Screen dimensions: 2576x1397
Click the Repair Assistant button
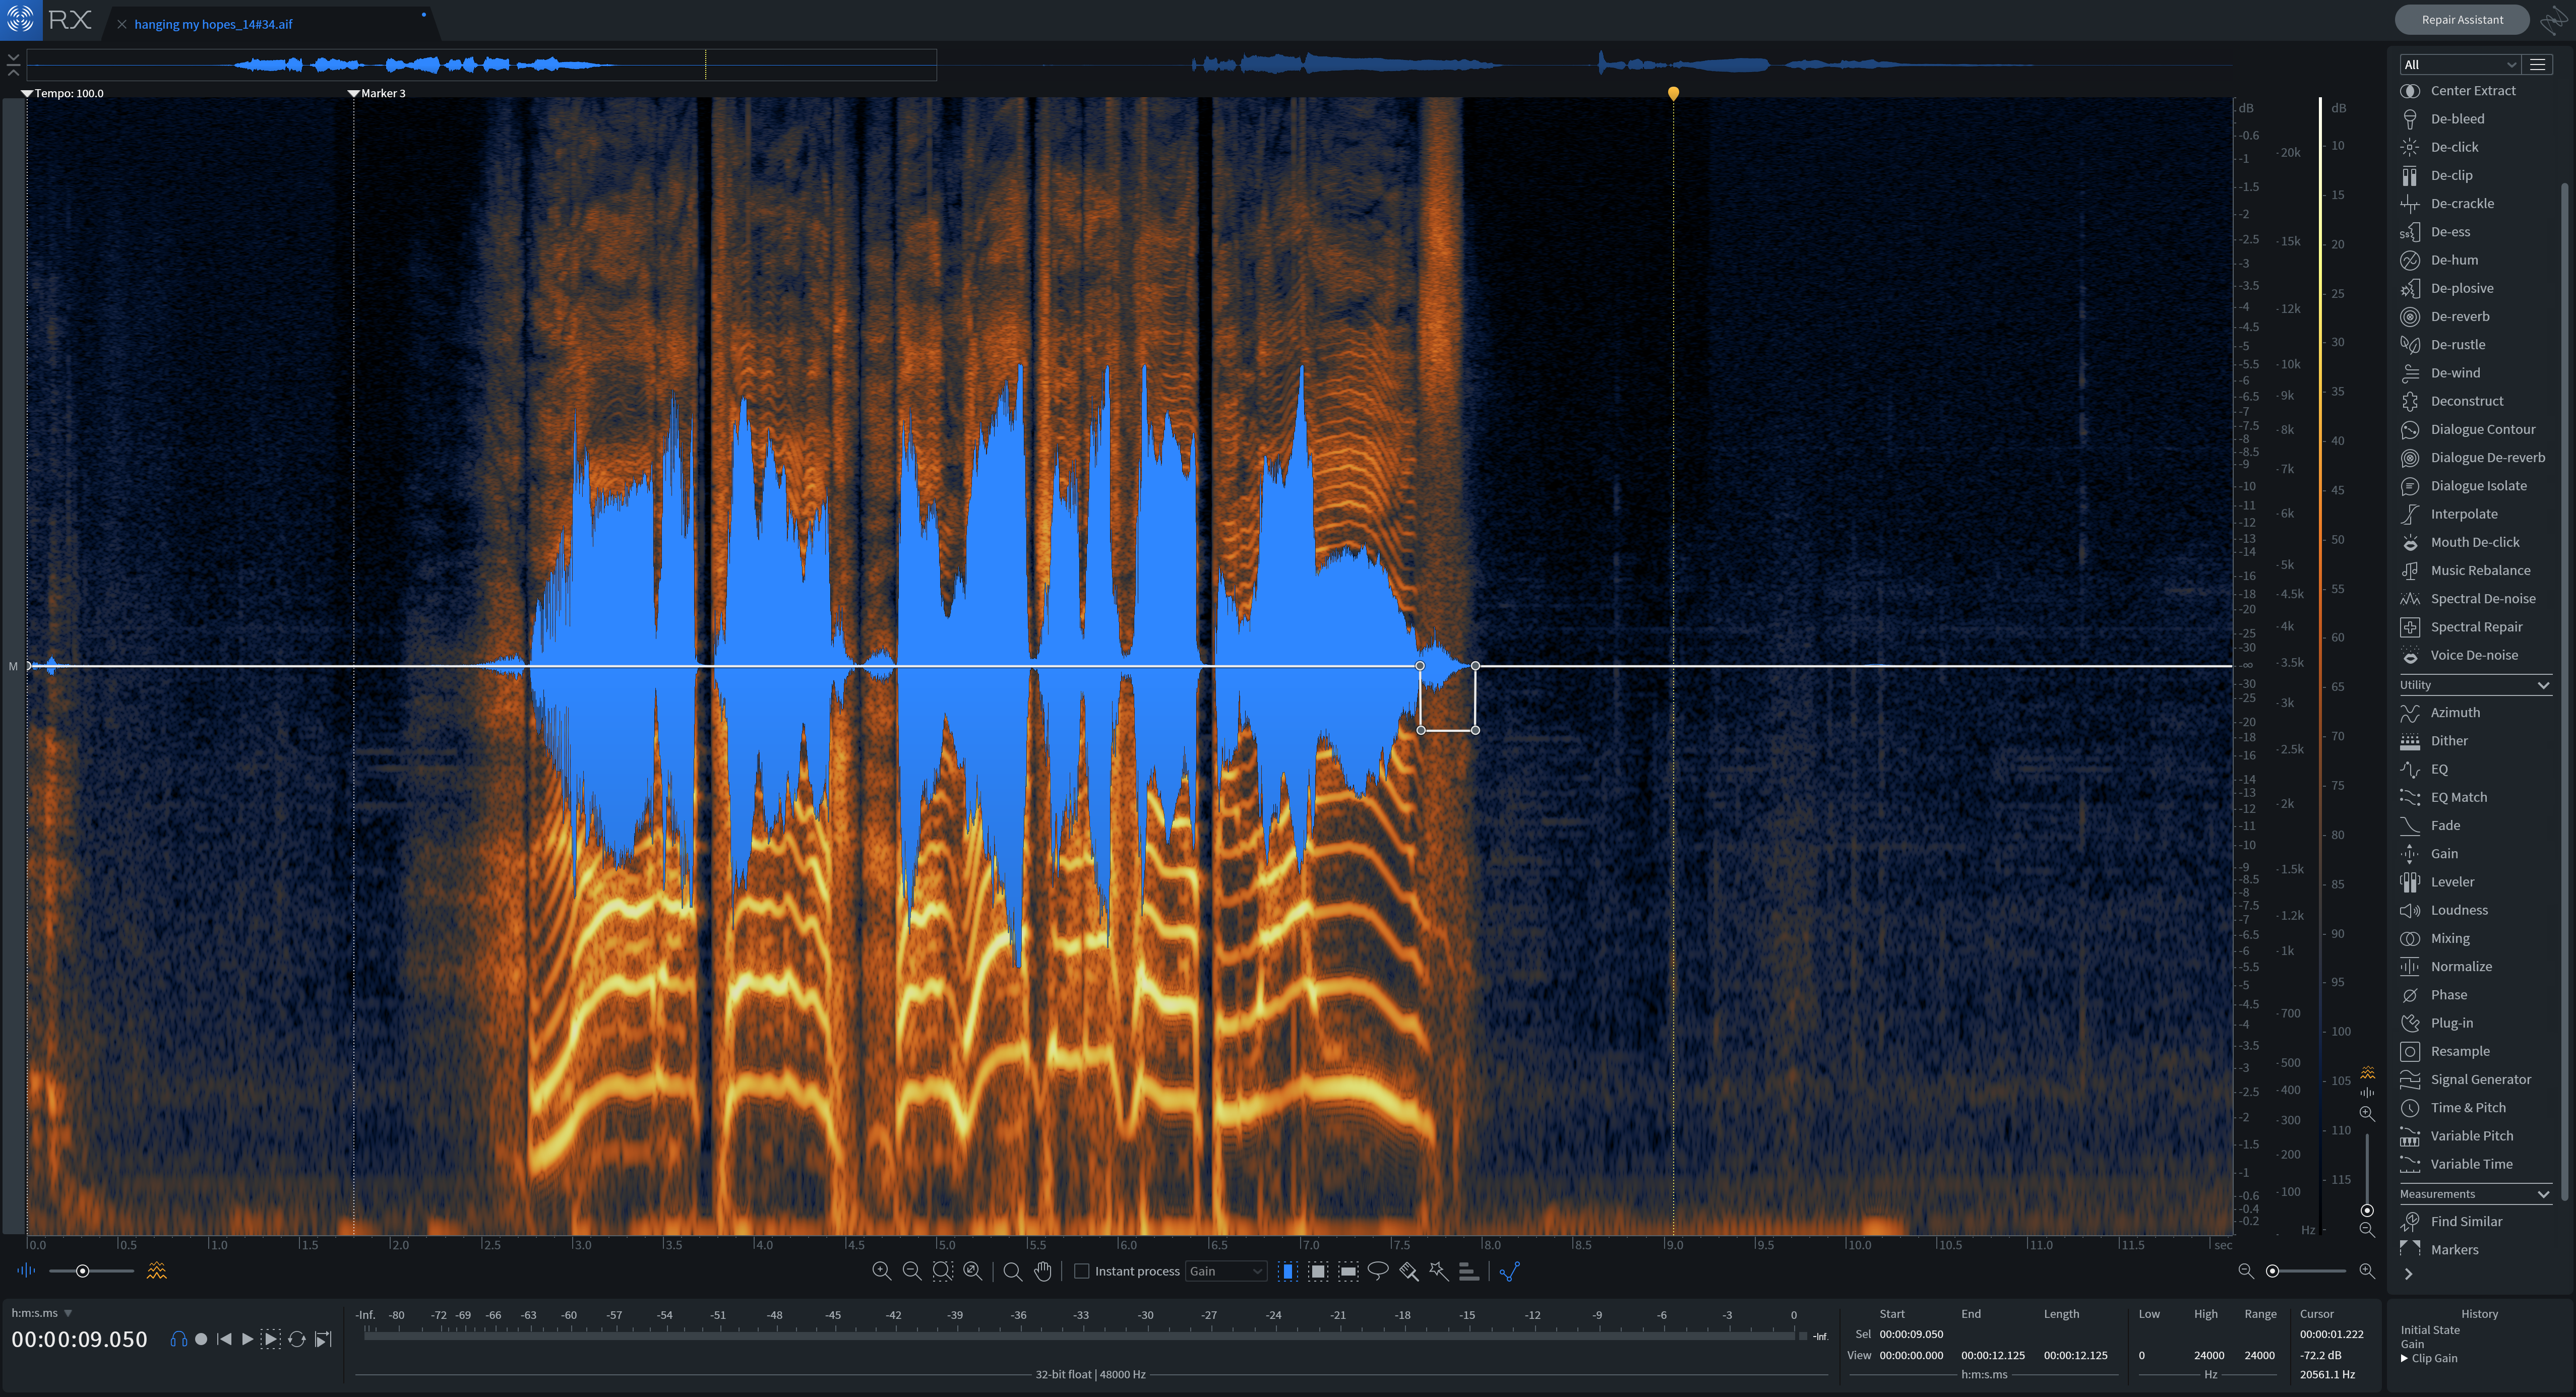2462,19
